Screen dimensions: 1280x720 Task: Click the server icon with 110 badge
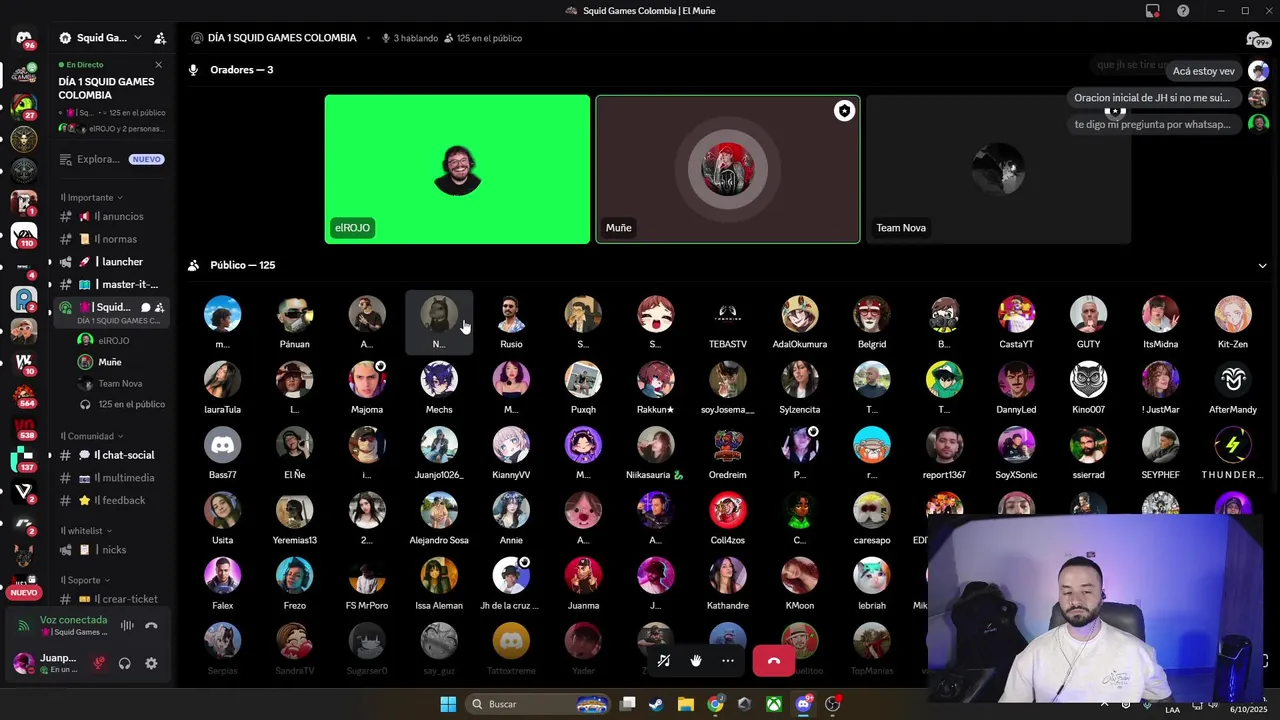click(x=24, y=235)
